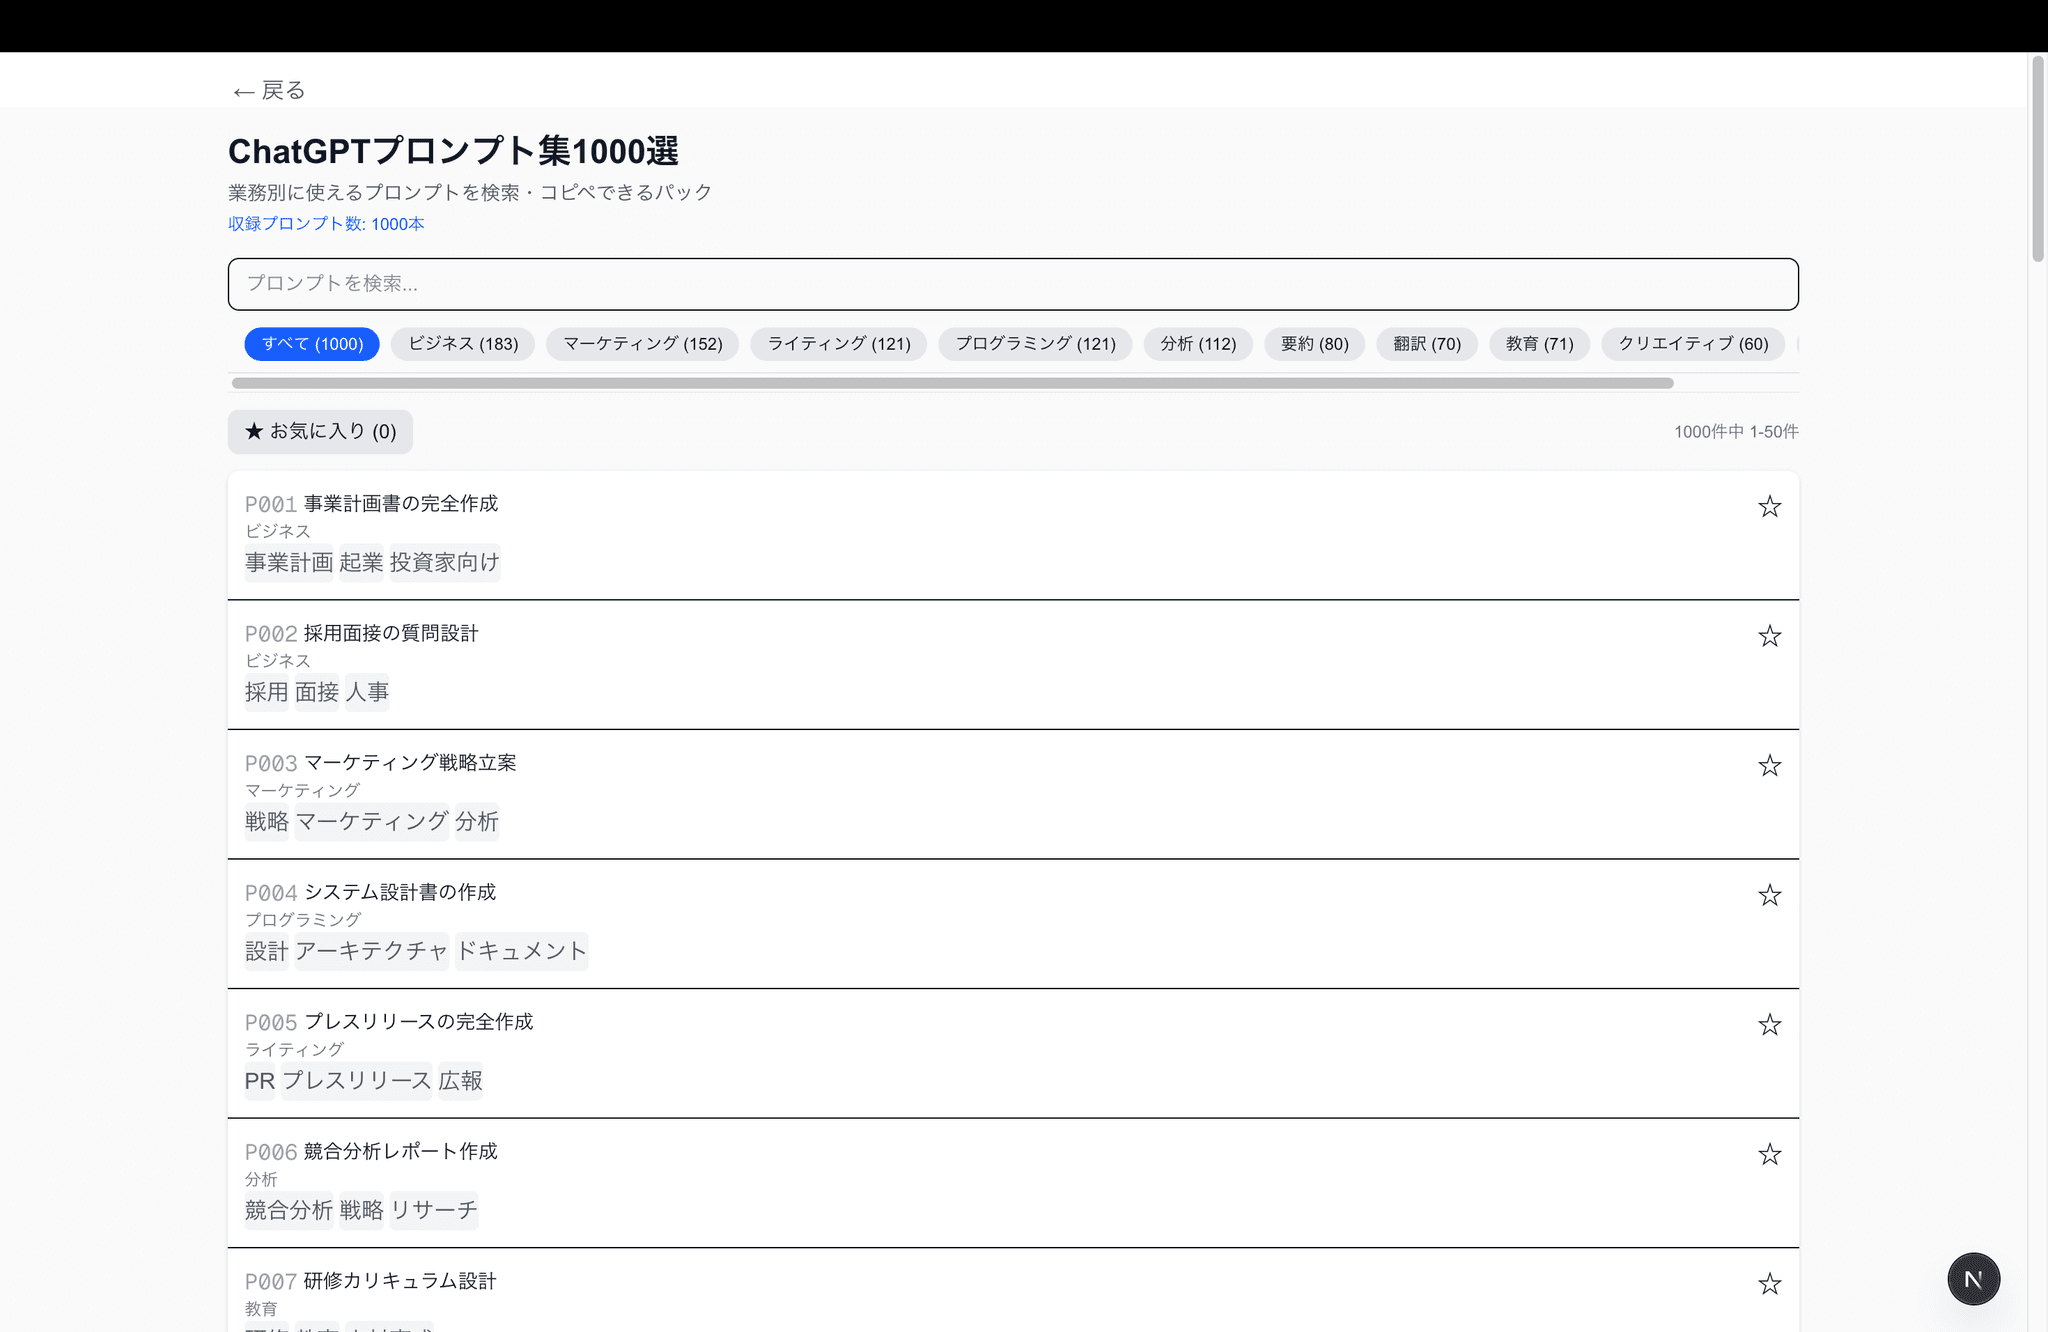Image resolution: width=2048 pixels, height=1332 pixels.
Task: Favorite the P003 マーケティング戦略立案 prompt
Action: click(1769, 766)
